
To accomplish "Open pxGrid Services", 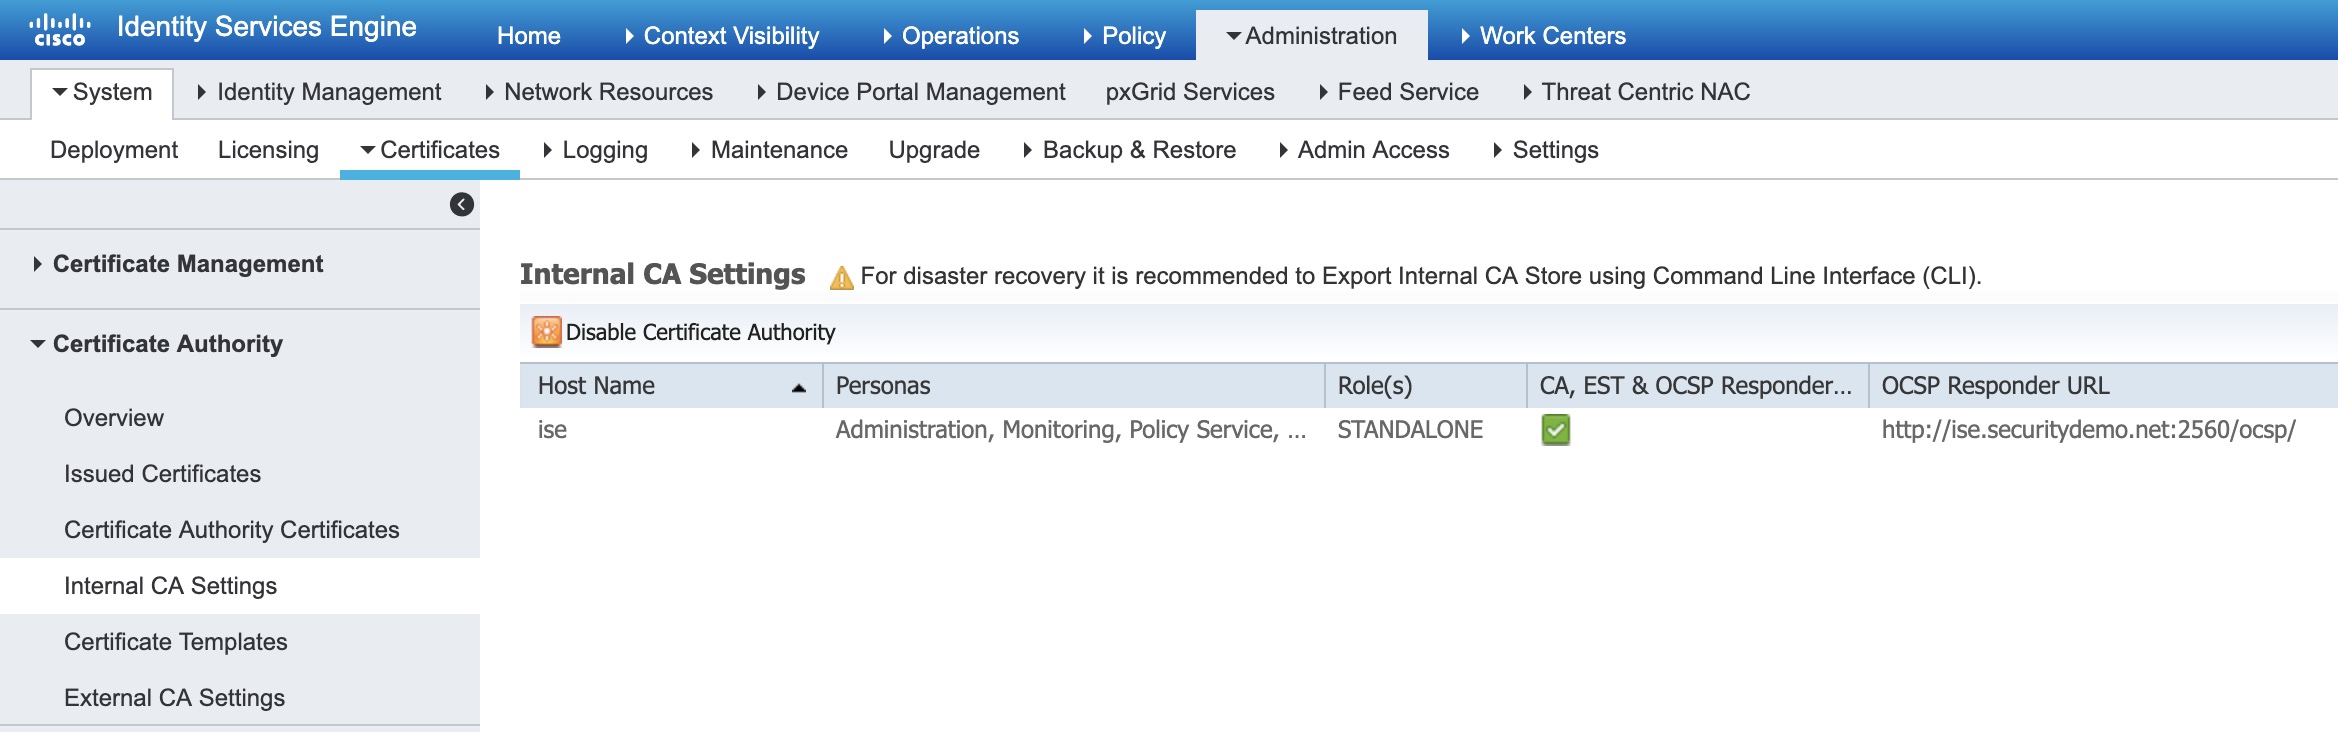I will pos(1190,92).
